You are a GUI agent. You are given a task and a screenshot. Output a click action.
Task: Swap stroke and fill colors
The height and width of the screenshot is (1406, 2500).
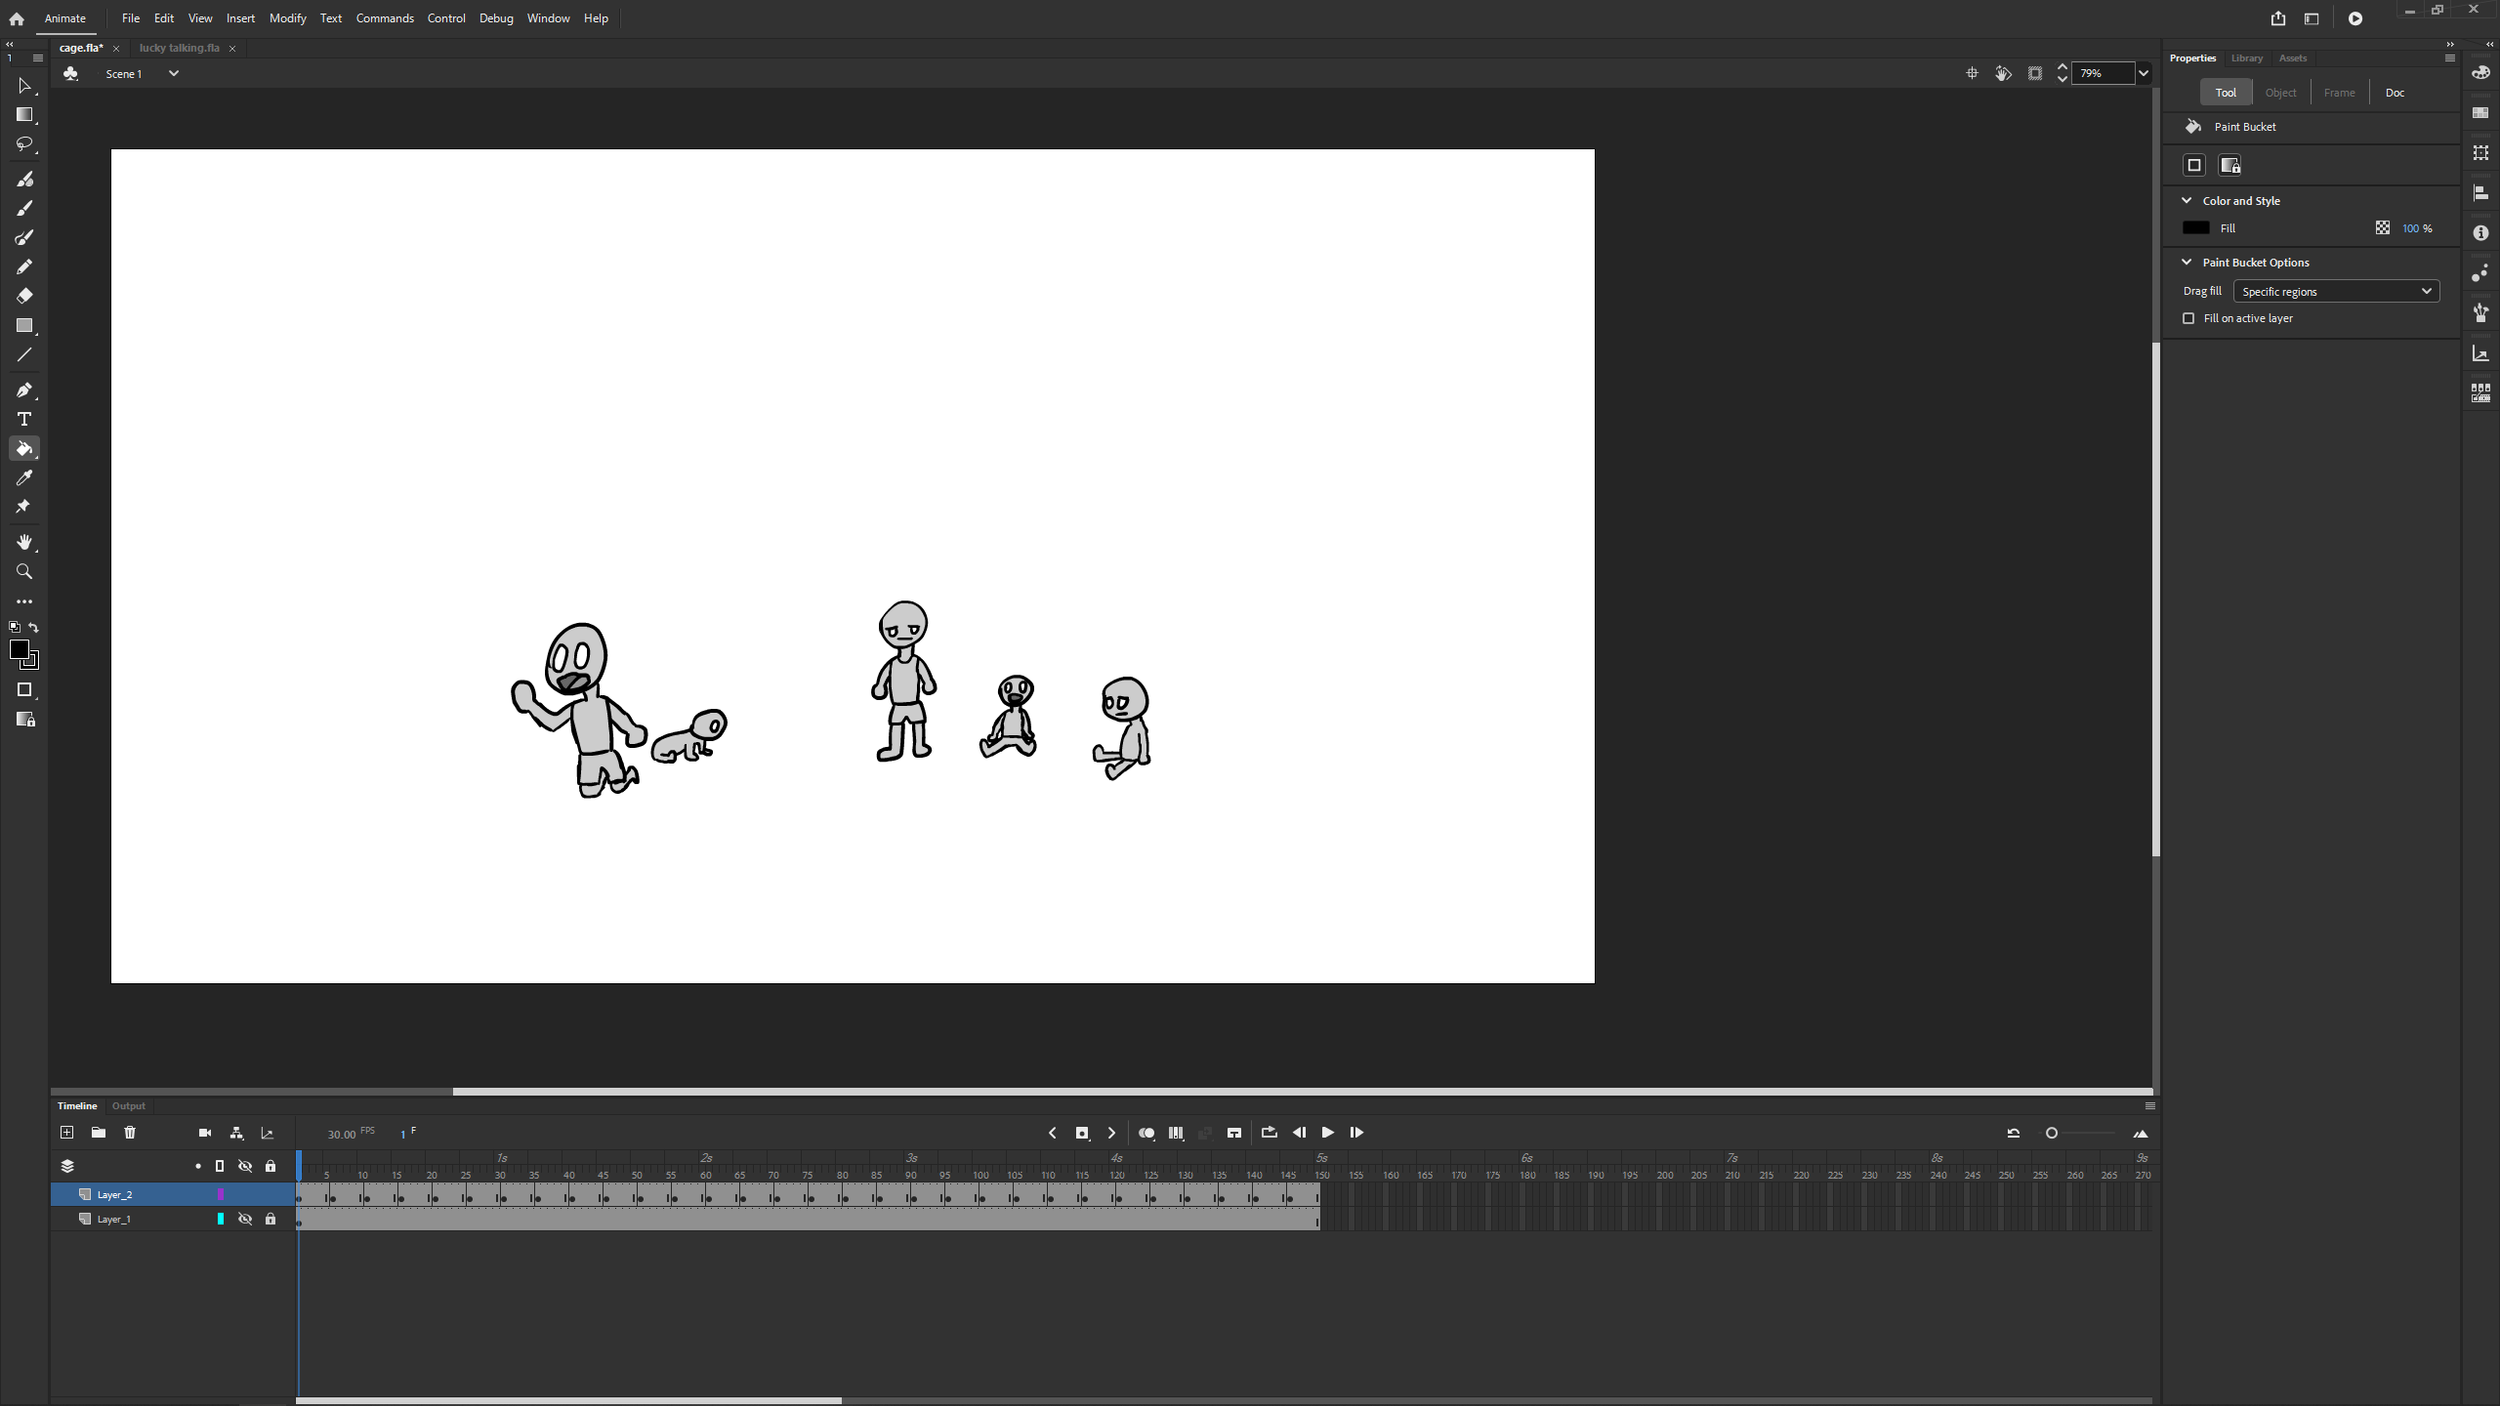point(34,627)
